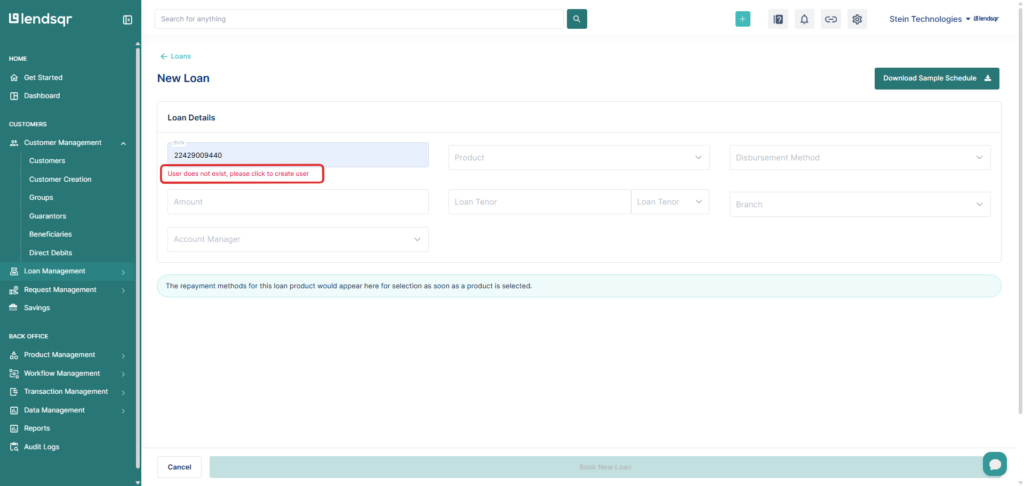
Task: Open the settings gear icon
Action: [857, 19]
